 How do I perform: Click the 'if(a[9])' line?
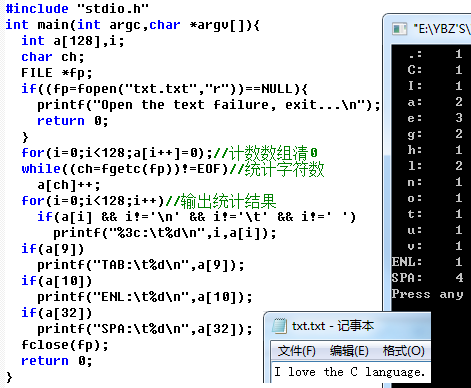(x=53, y=249)
